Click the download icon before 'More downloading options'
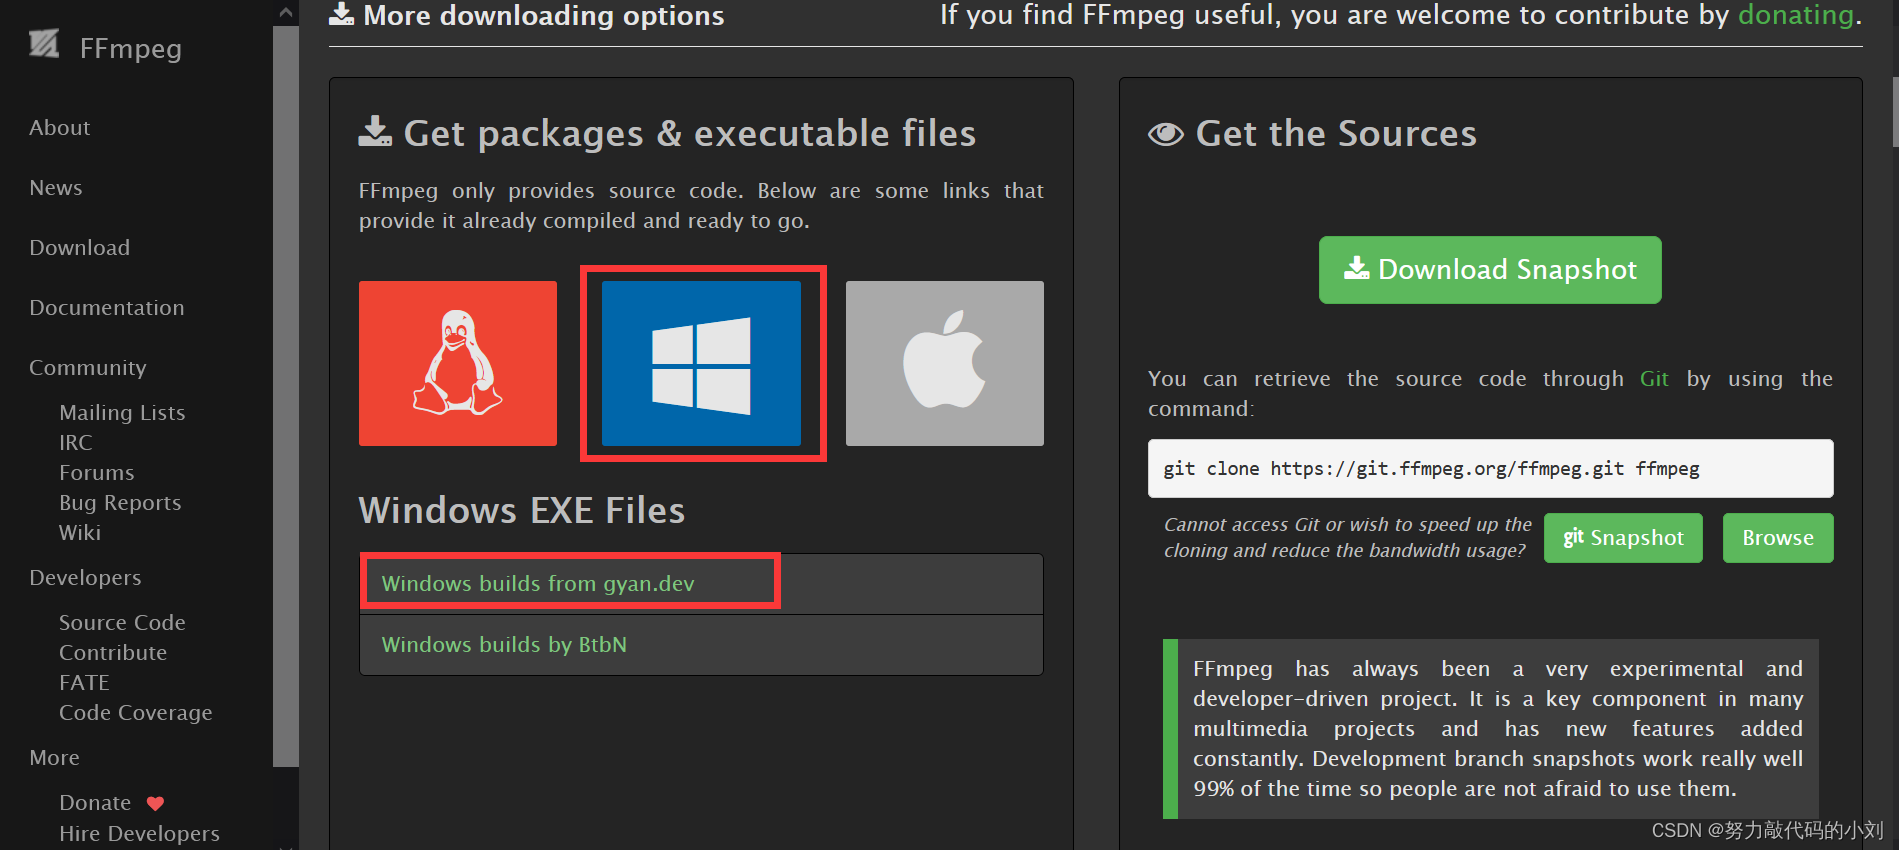This screenshot has width=1899, height=850. point(342,14)
